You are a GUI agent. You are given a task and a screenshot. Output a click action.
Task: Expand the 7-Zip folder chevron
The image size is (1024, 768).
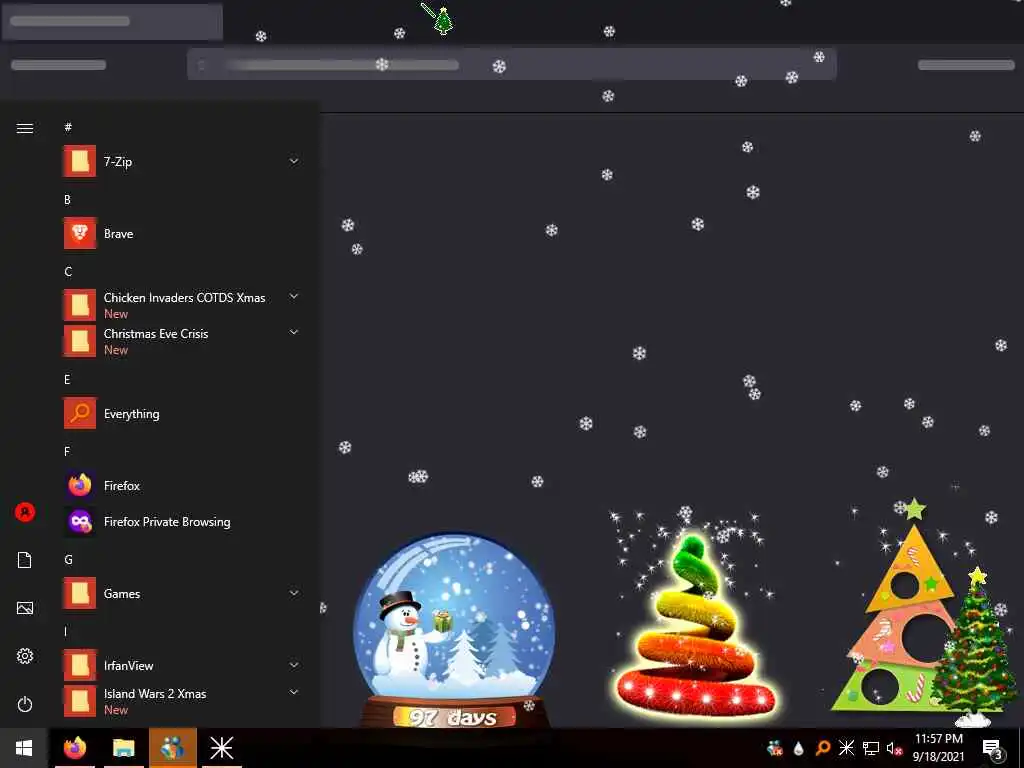click(294, 161)
